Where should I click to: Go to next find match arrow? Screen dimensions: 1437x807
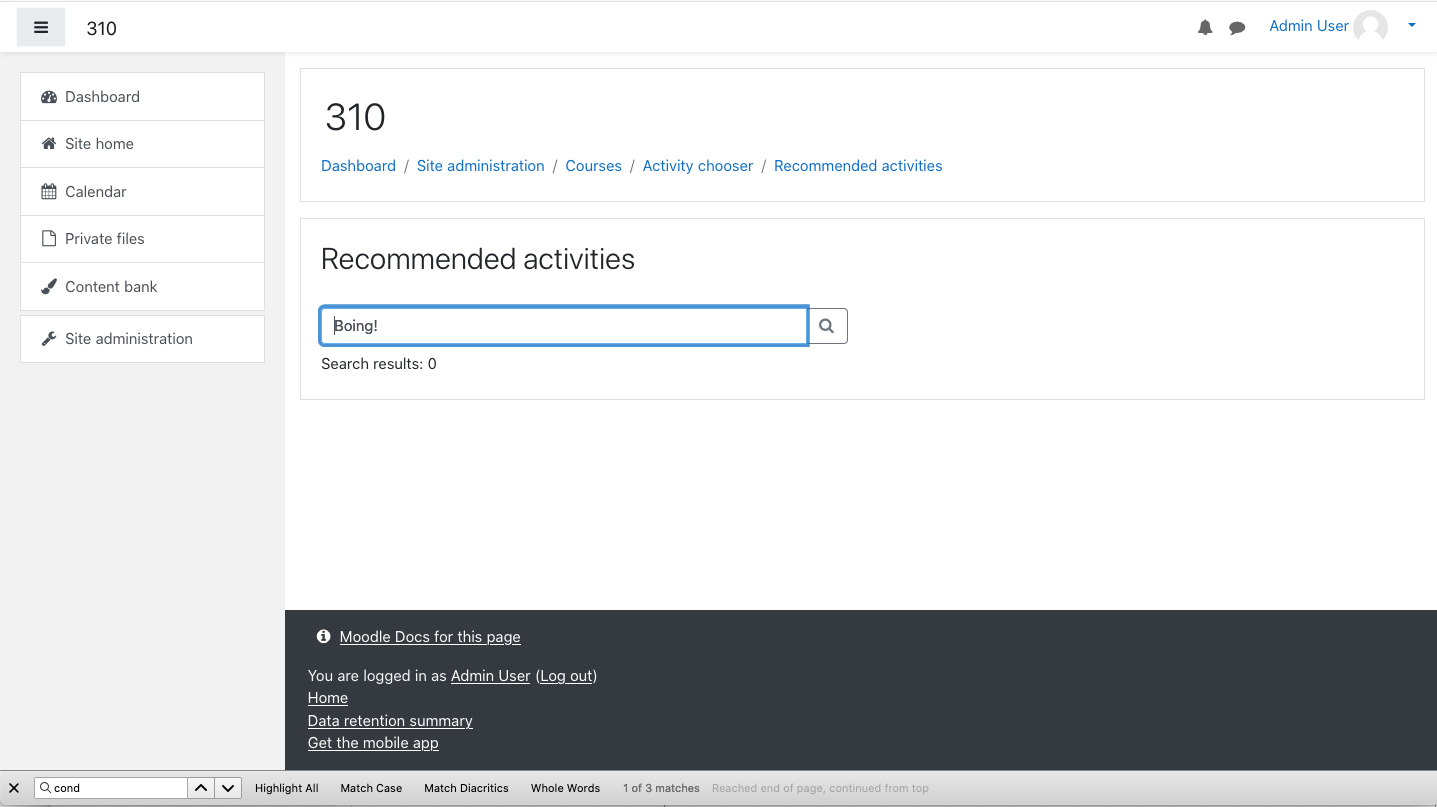pos(228,788)
